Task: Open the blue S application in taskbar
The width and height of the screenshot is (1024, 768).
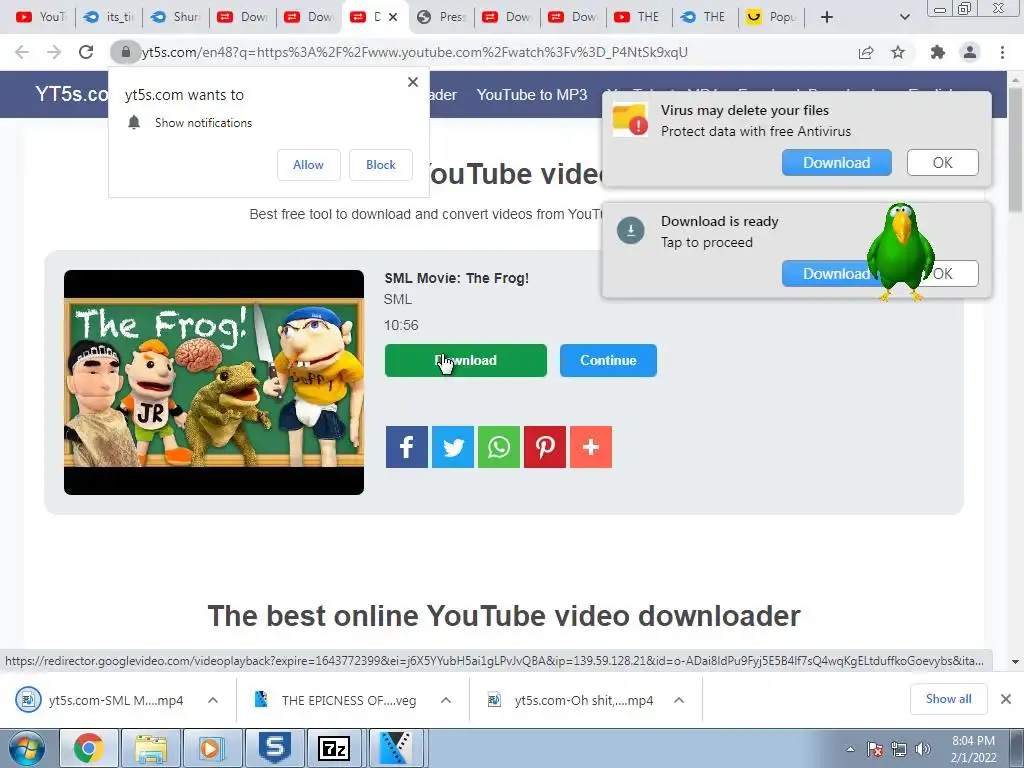Action: [x=274, y=748]
